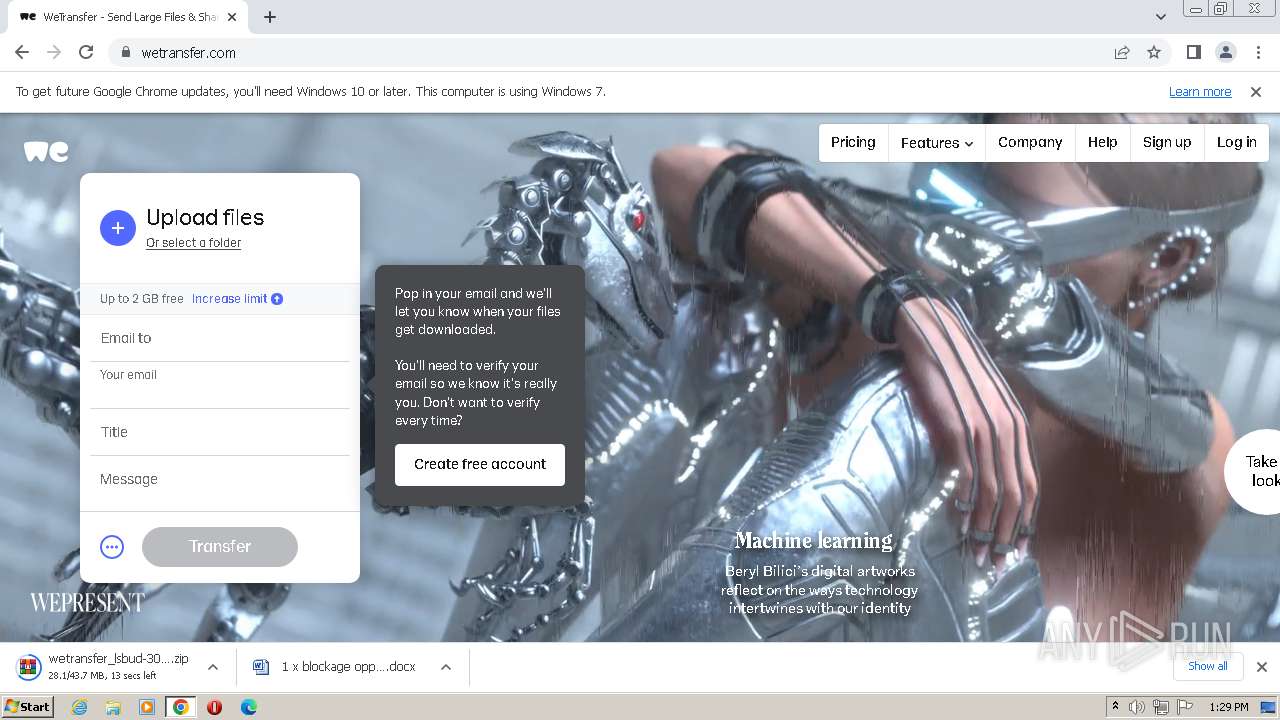Screen dimensions: 1280x720
Task: Toggle Chrome side panel icon
Action: pos(1193,52)
